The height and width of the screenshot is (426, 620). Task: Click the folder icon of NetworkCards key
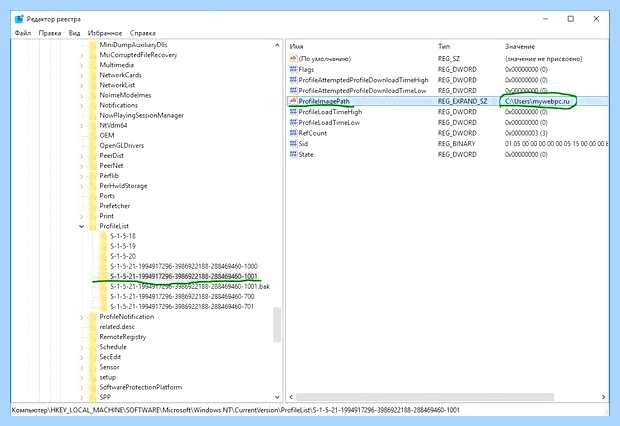[x=93, y=75]
